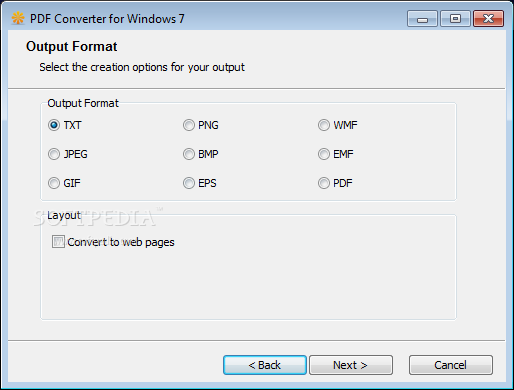Click the Output Format heading
Viewport: 514px width, 390px height.
(72, 46)
